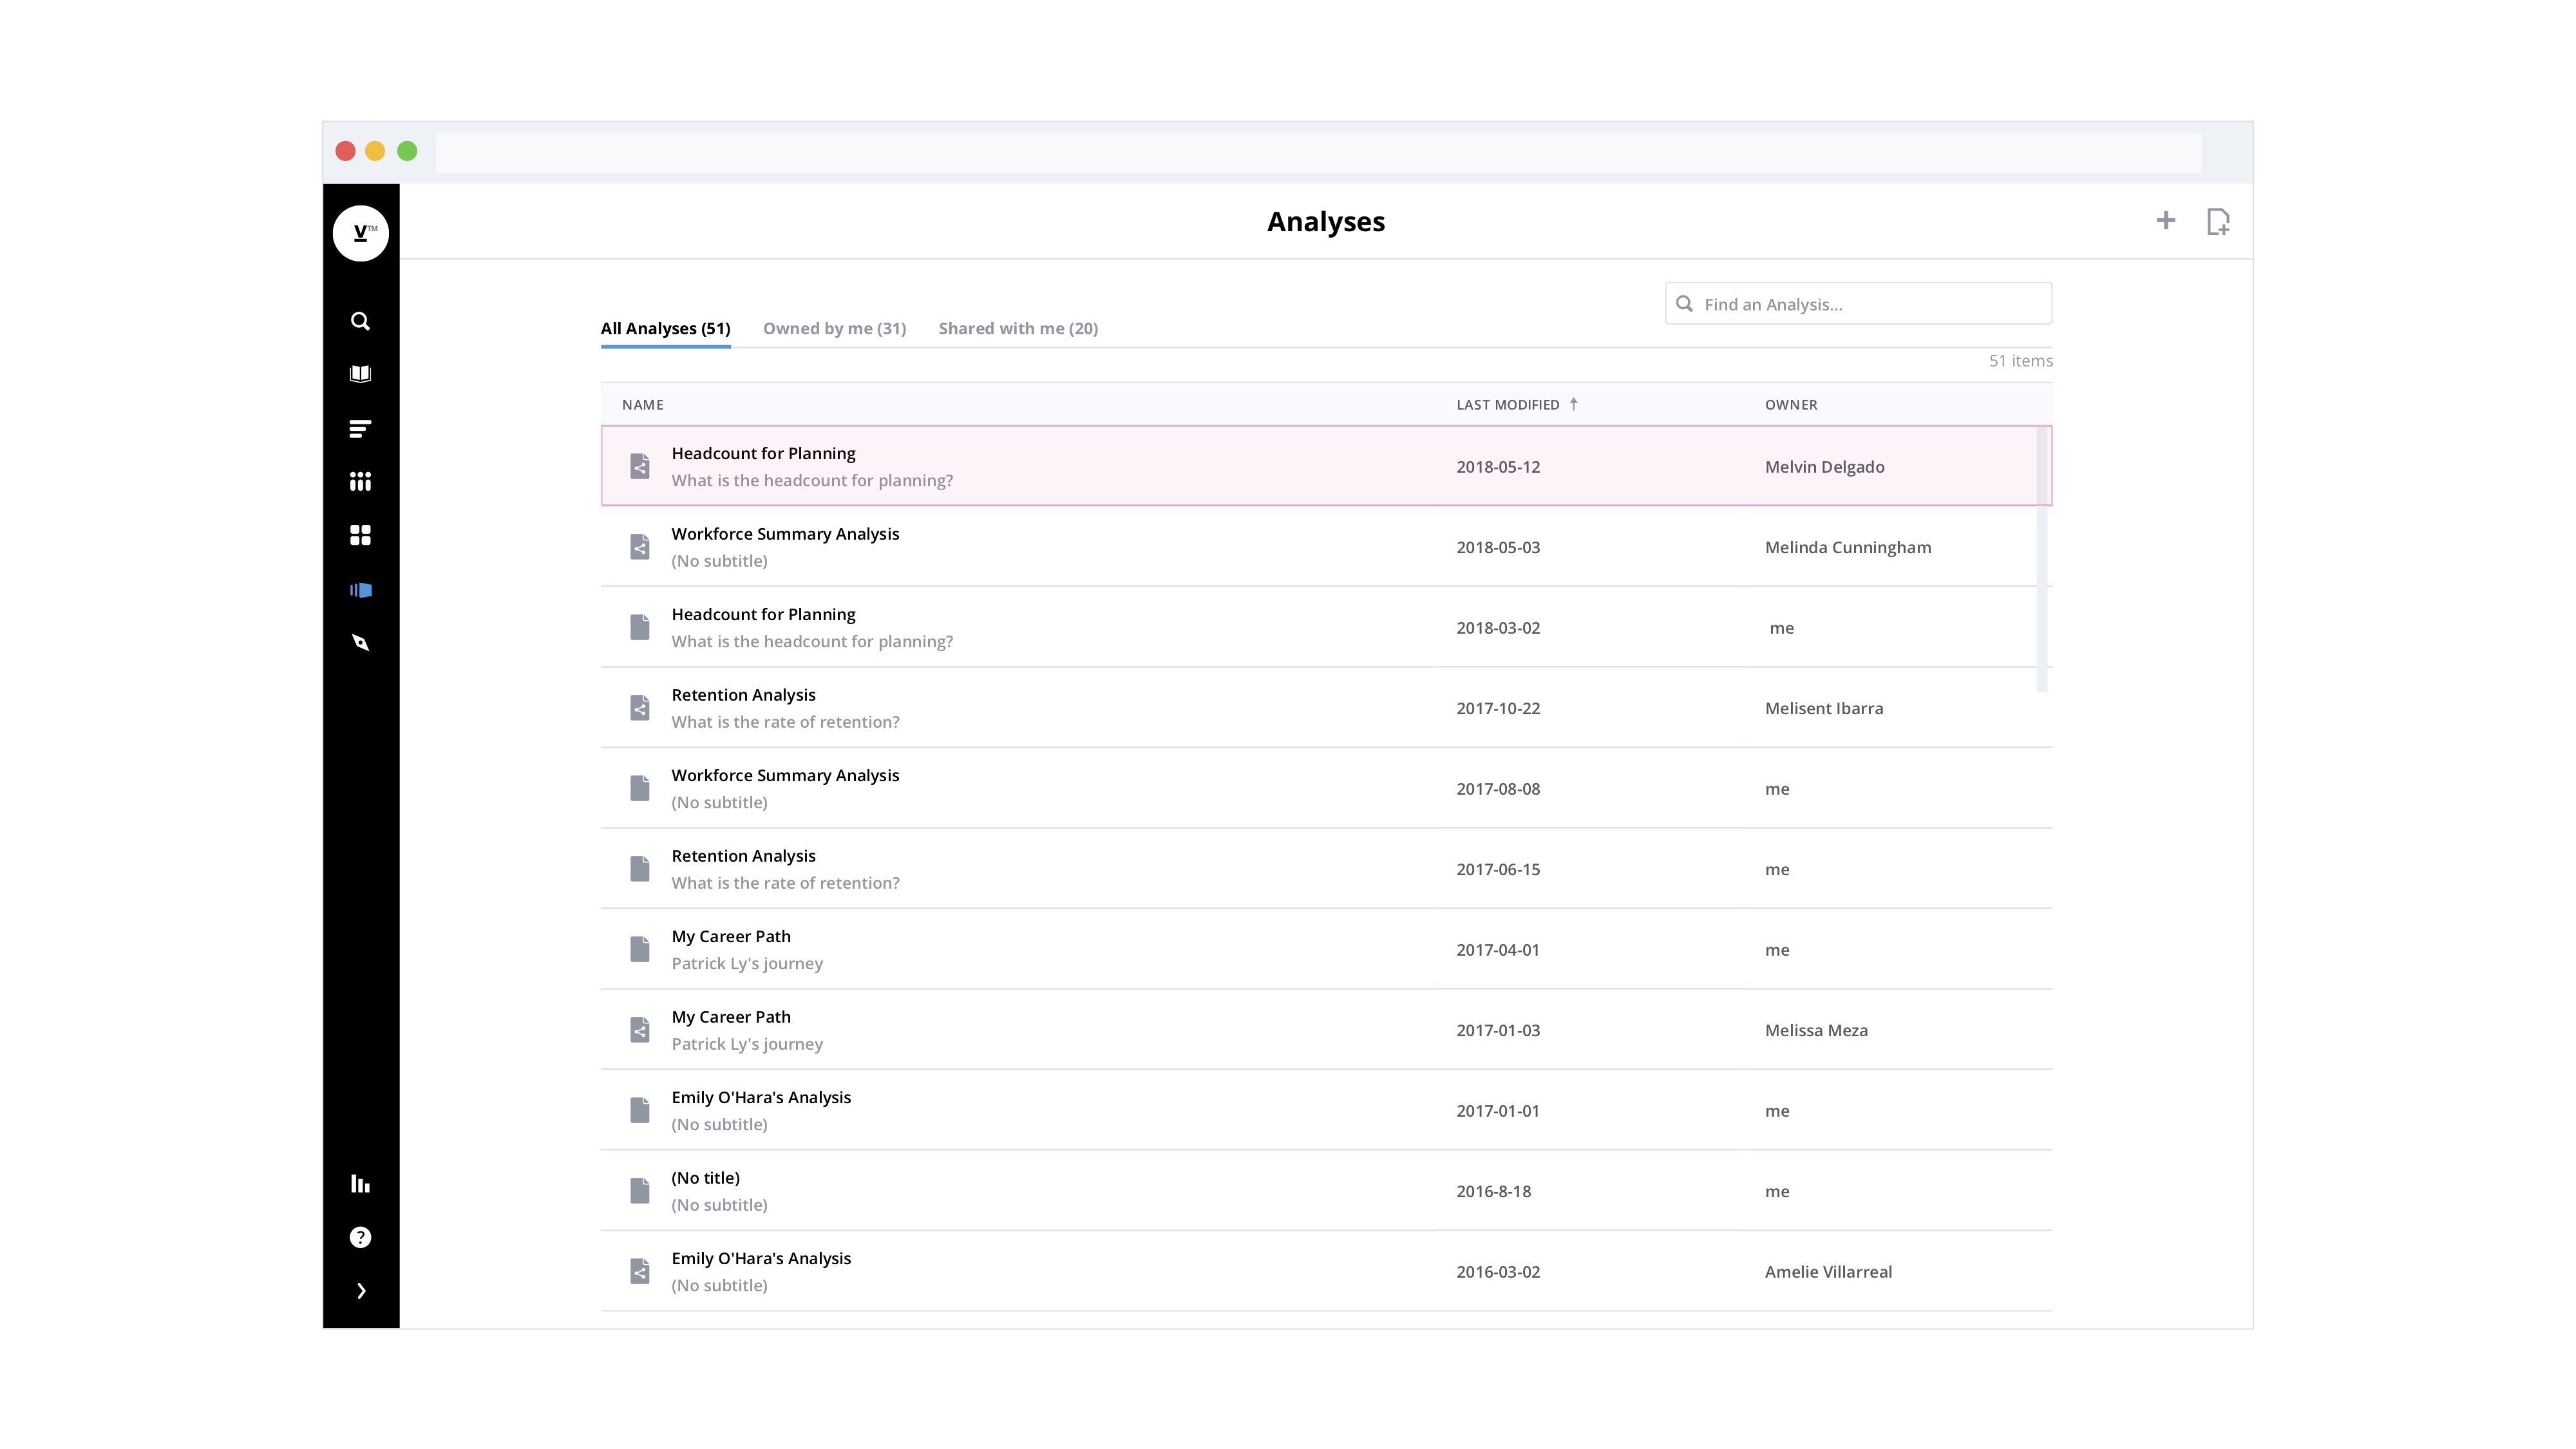Click owner name Melissa Meza
This screenshot has height=1449, width=2576.
point(1816,1030)
